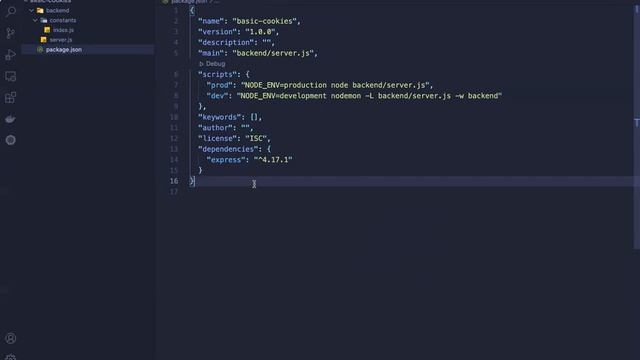Open the Accounts menu icon
The width and height of the screenshot is (640, 360).
pos(11,338)
